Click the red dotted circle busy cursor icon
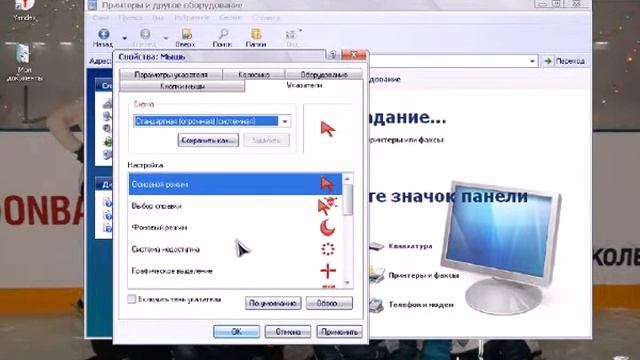Screen dimensions: 640x360 (328, 249)
